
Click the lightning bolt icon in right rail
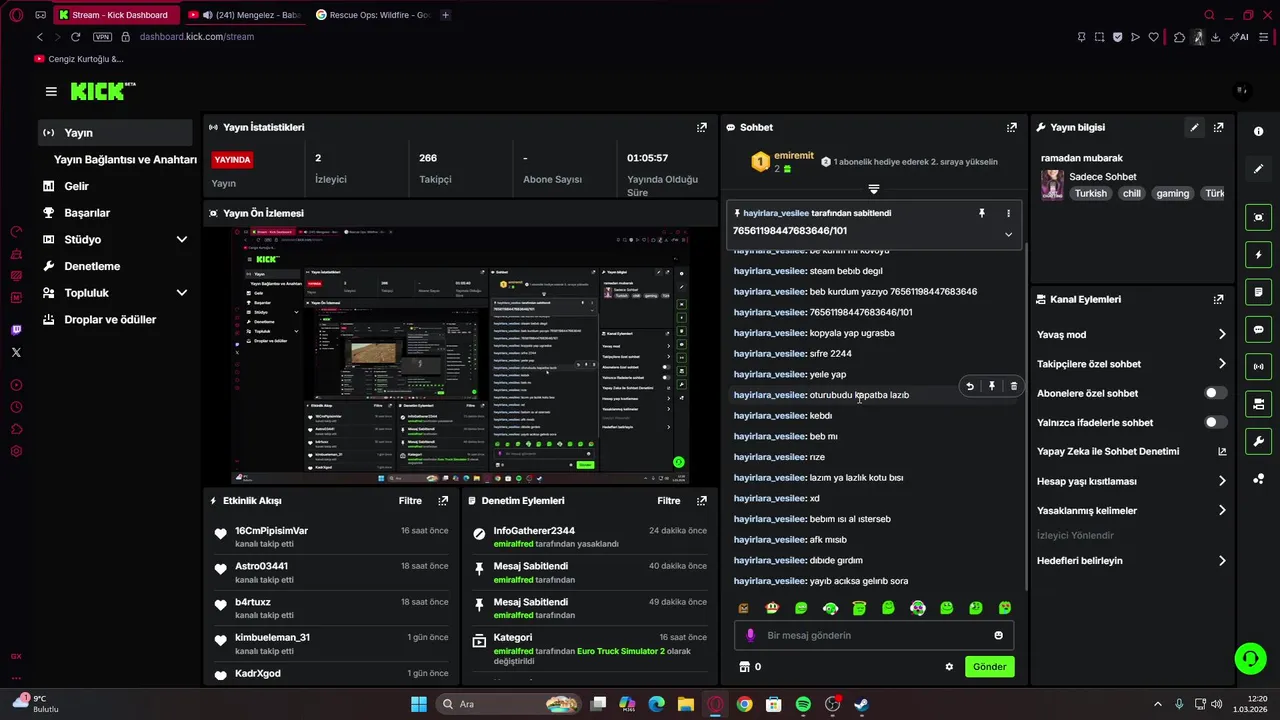click(1258, 255)
